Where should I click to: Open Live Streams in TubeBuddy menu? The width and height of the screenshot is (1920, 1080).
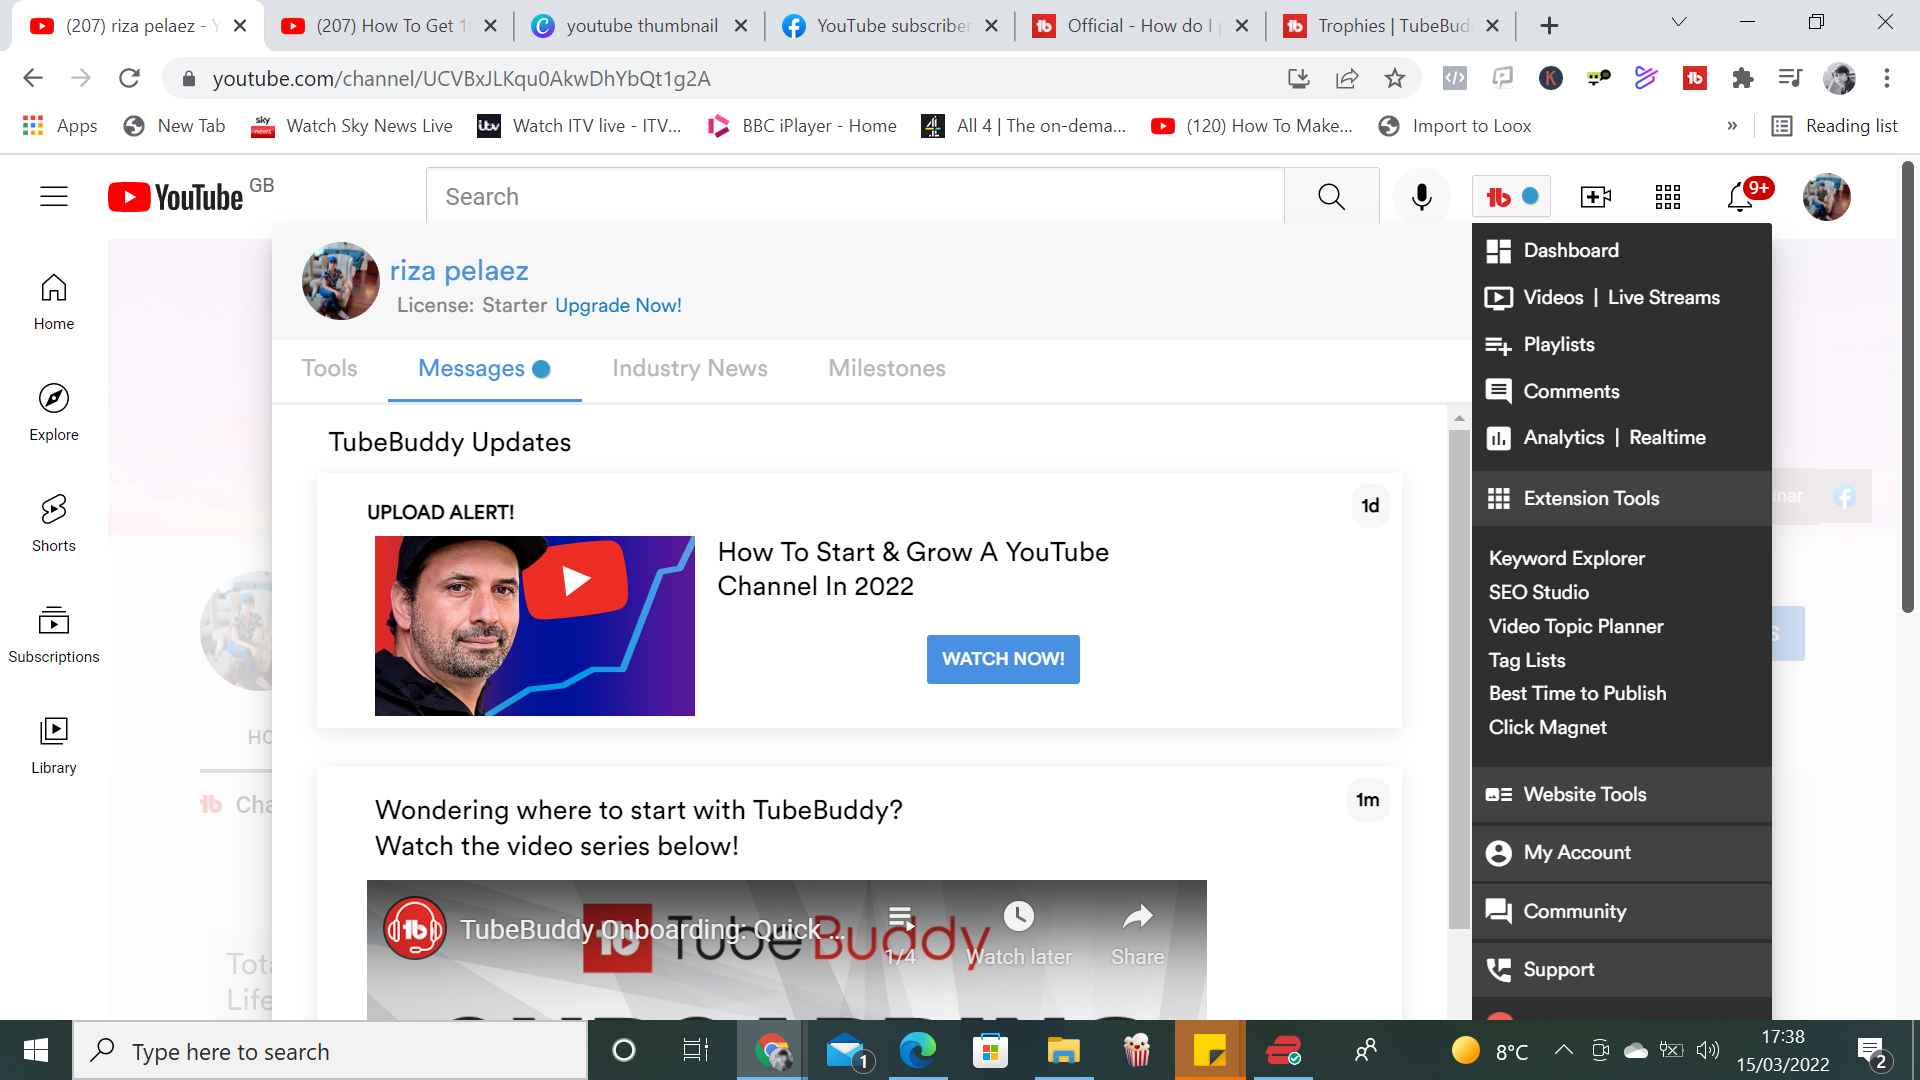[1663, 297]
